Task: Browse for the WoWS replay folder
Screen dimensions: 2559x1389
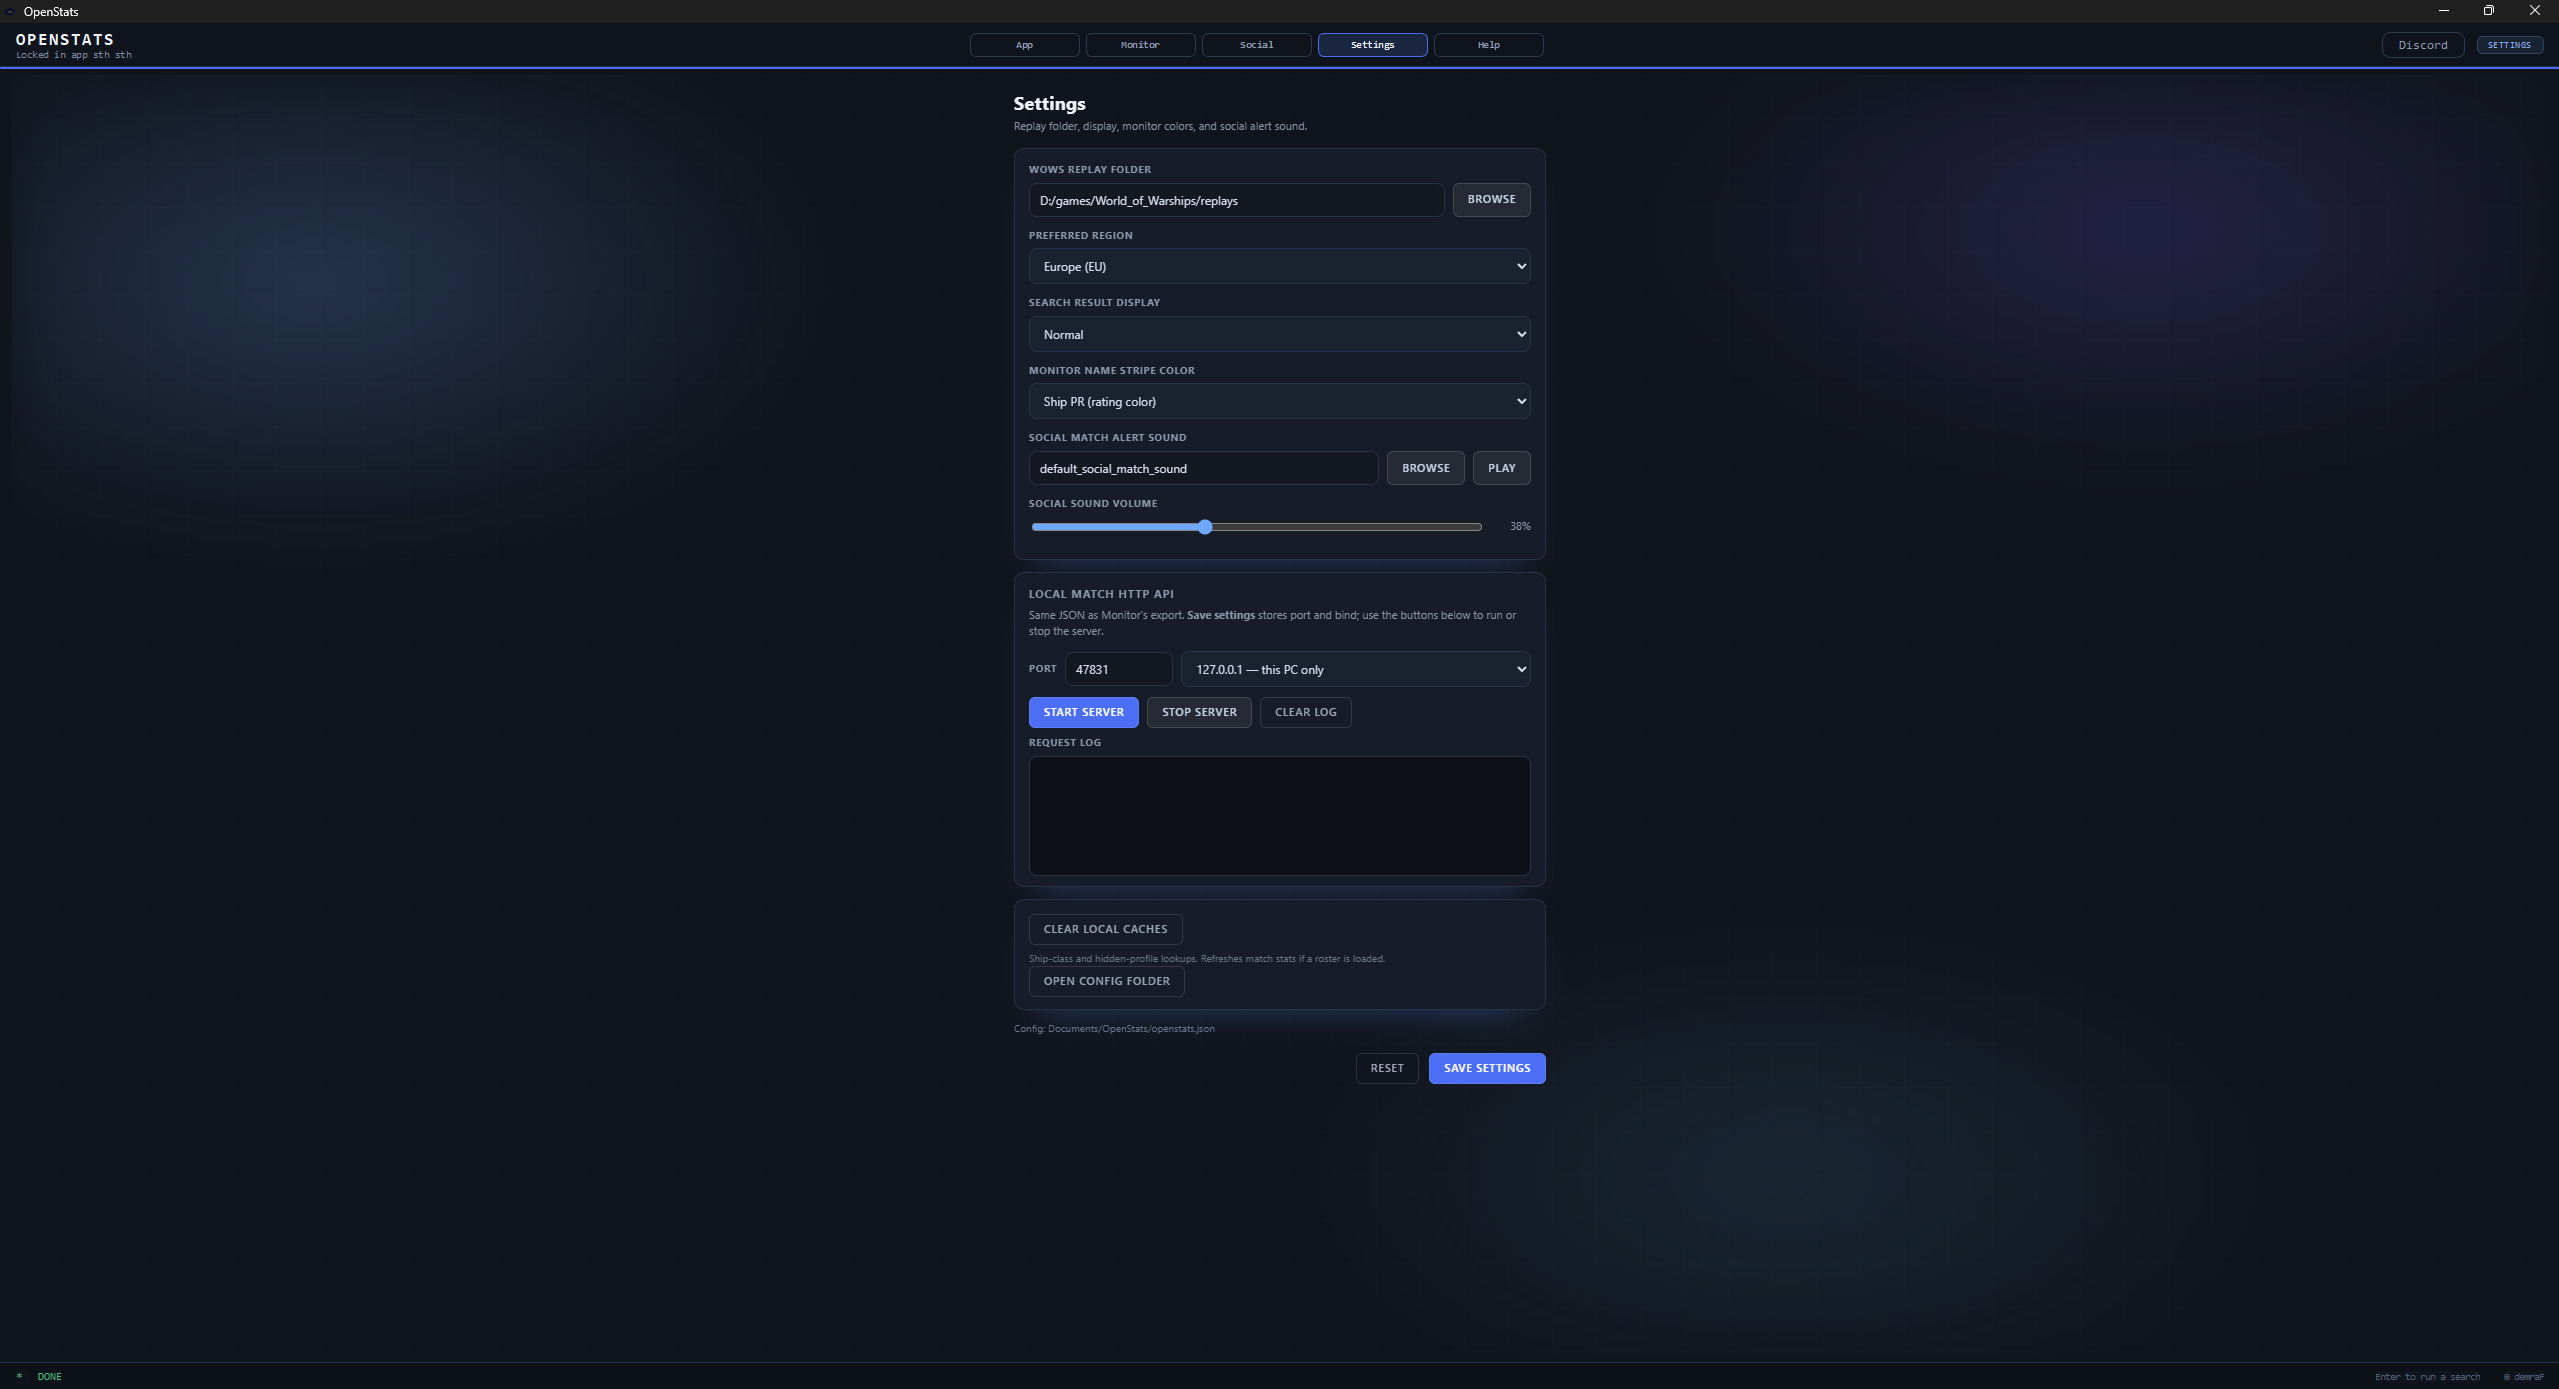Action: click(x=1491, y=199)
